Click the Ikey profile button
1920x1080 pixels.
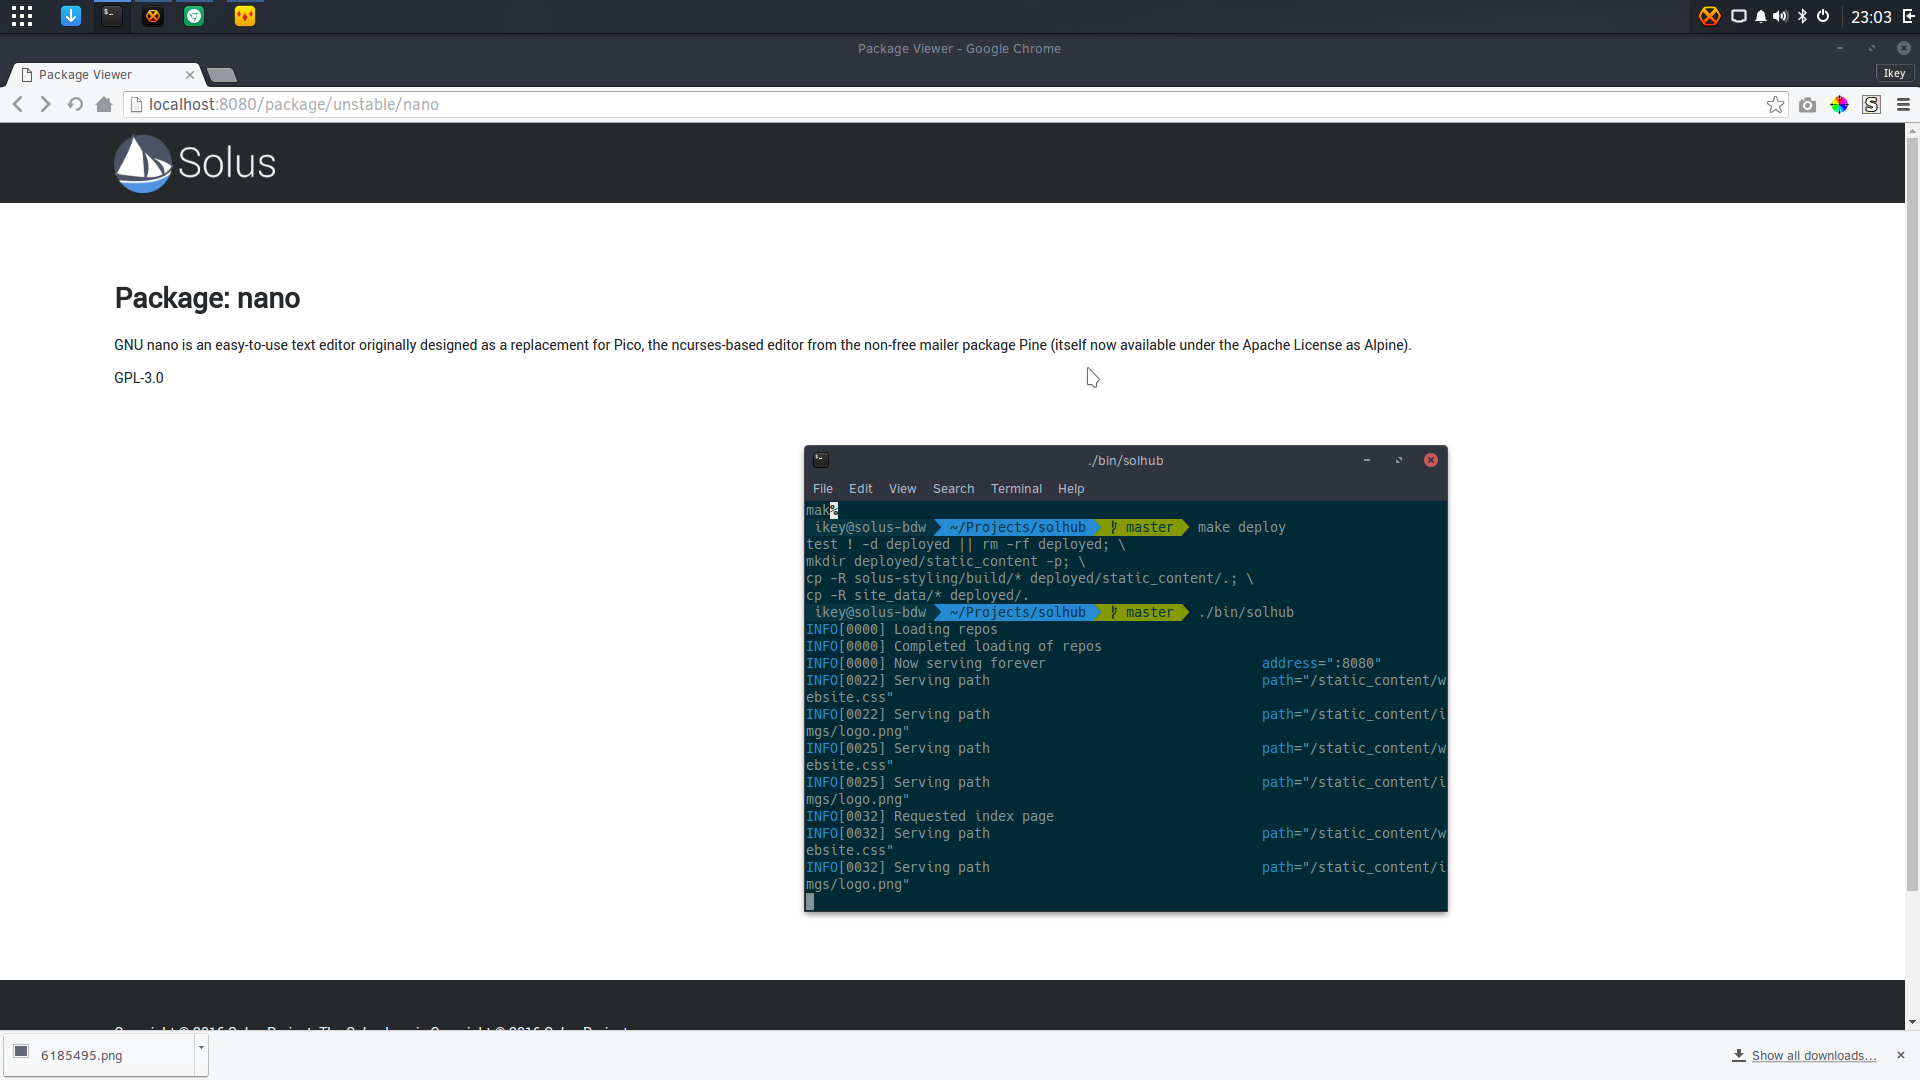pyautogui.click(x=1894, y=73)
